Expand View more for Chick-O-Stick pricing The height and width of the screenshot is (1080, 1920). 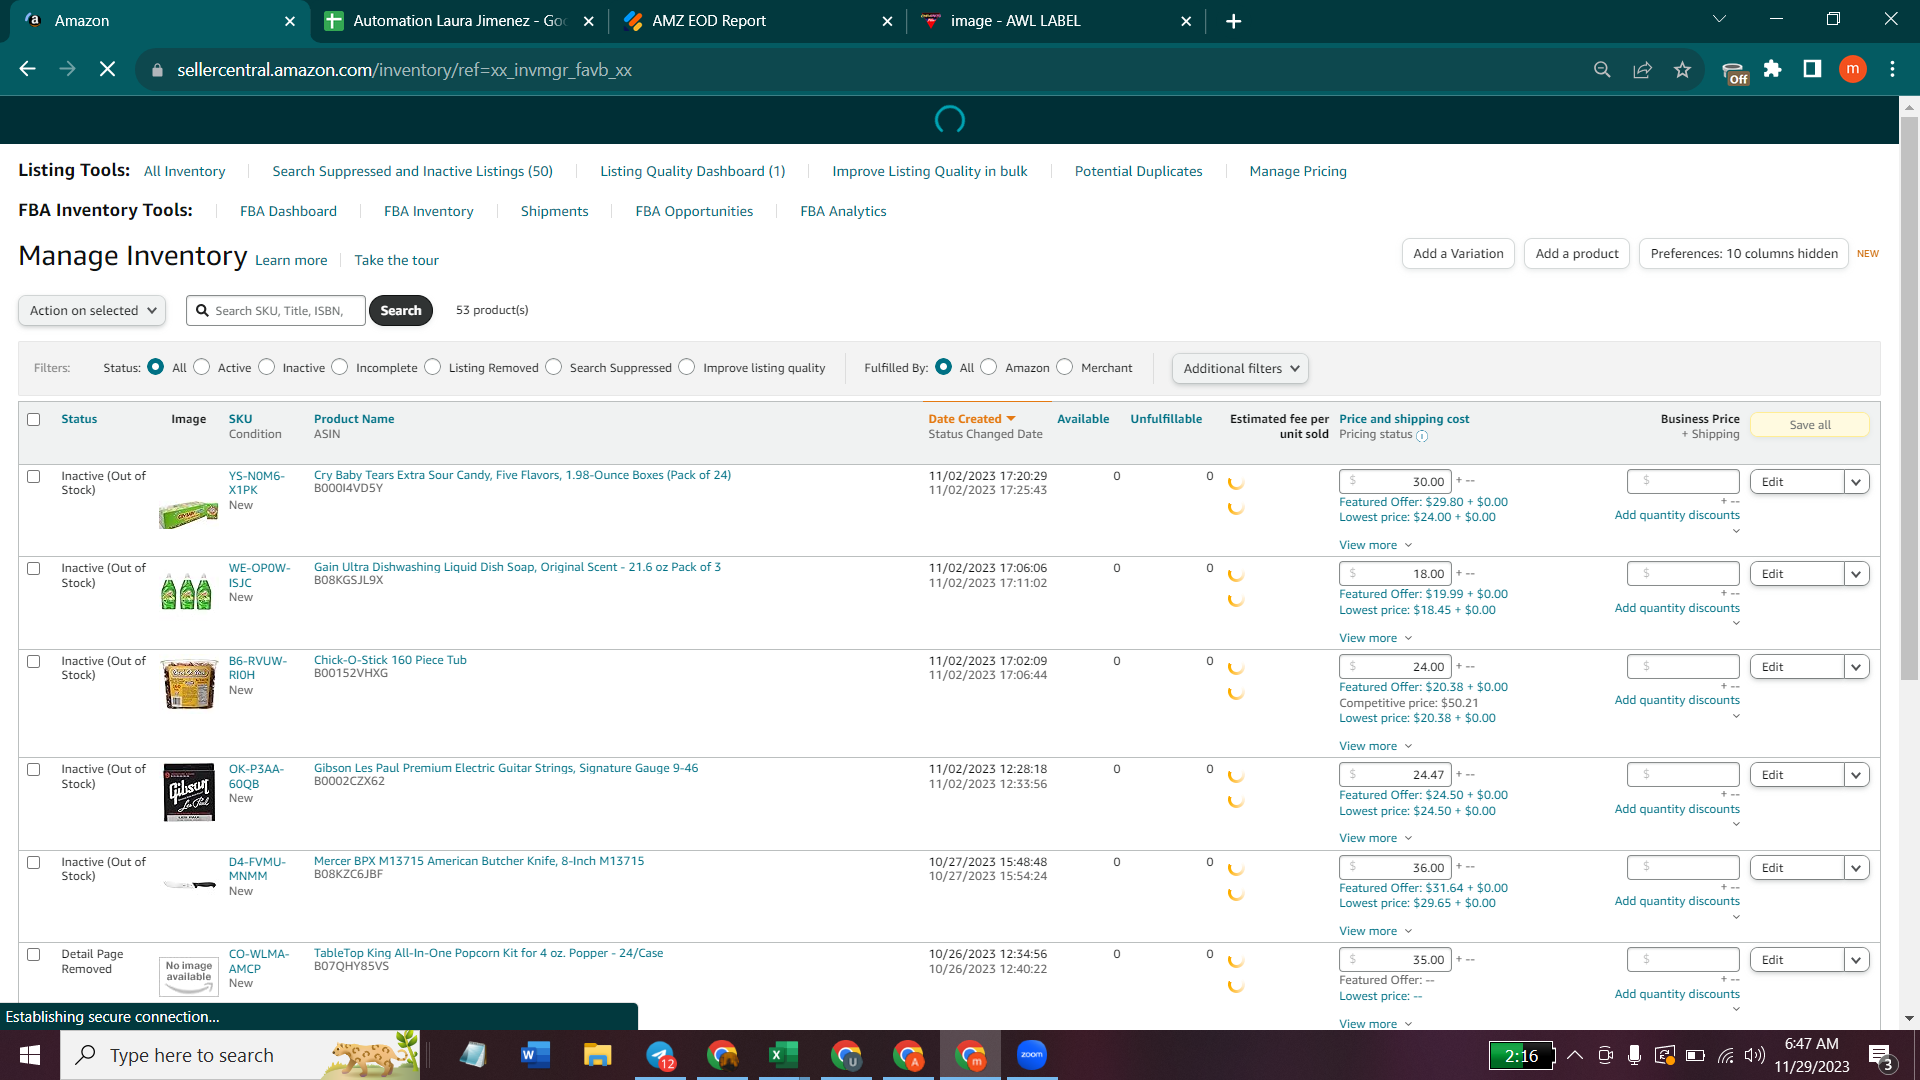1375,747
